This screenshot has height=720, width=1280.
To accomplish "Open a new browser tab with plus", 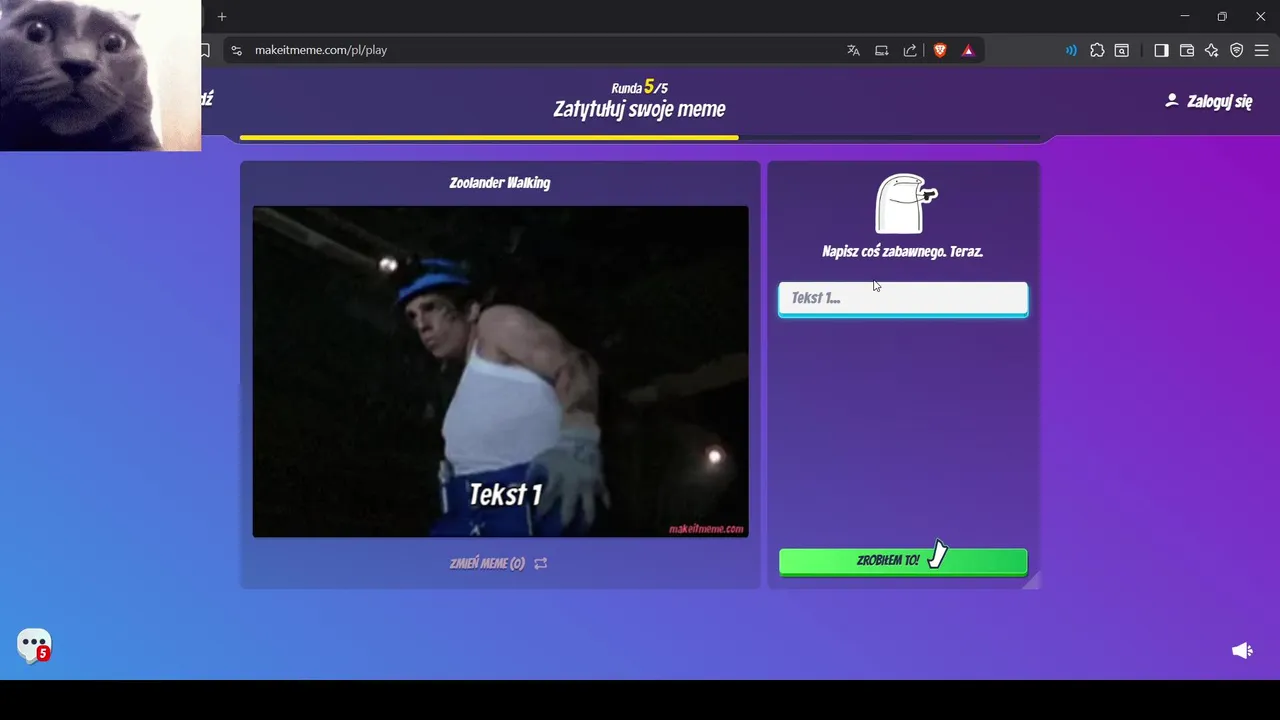I will (x=222, y=17).
